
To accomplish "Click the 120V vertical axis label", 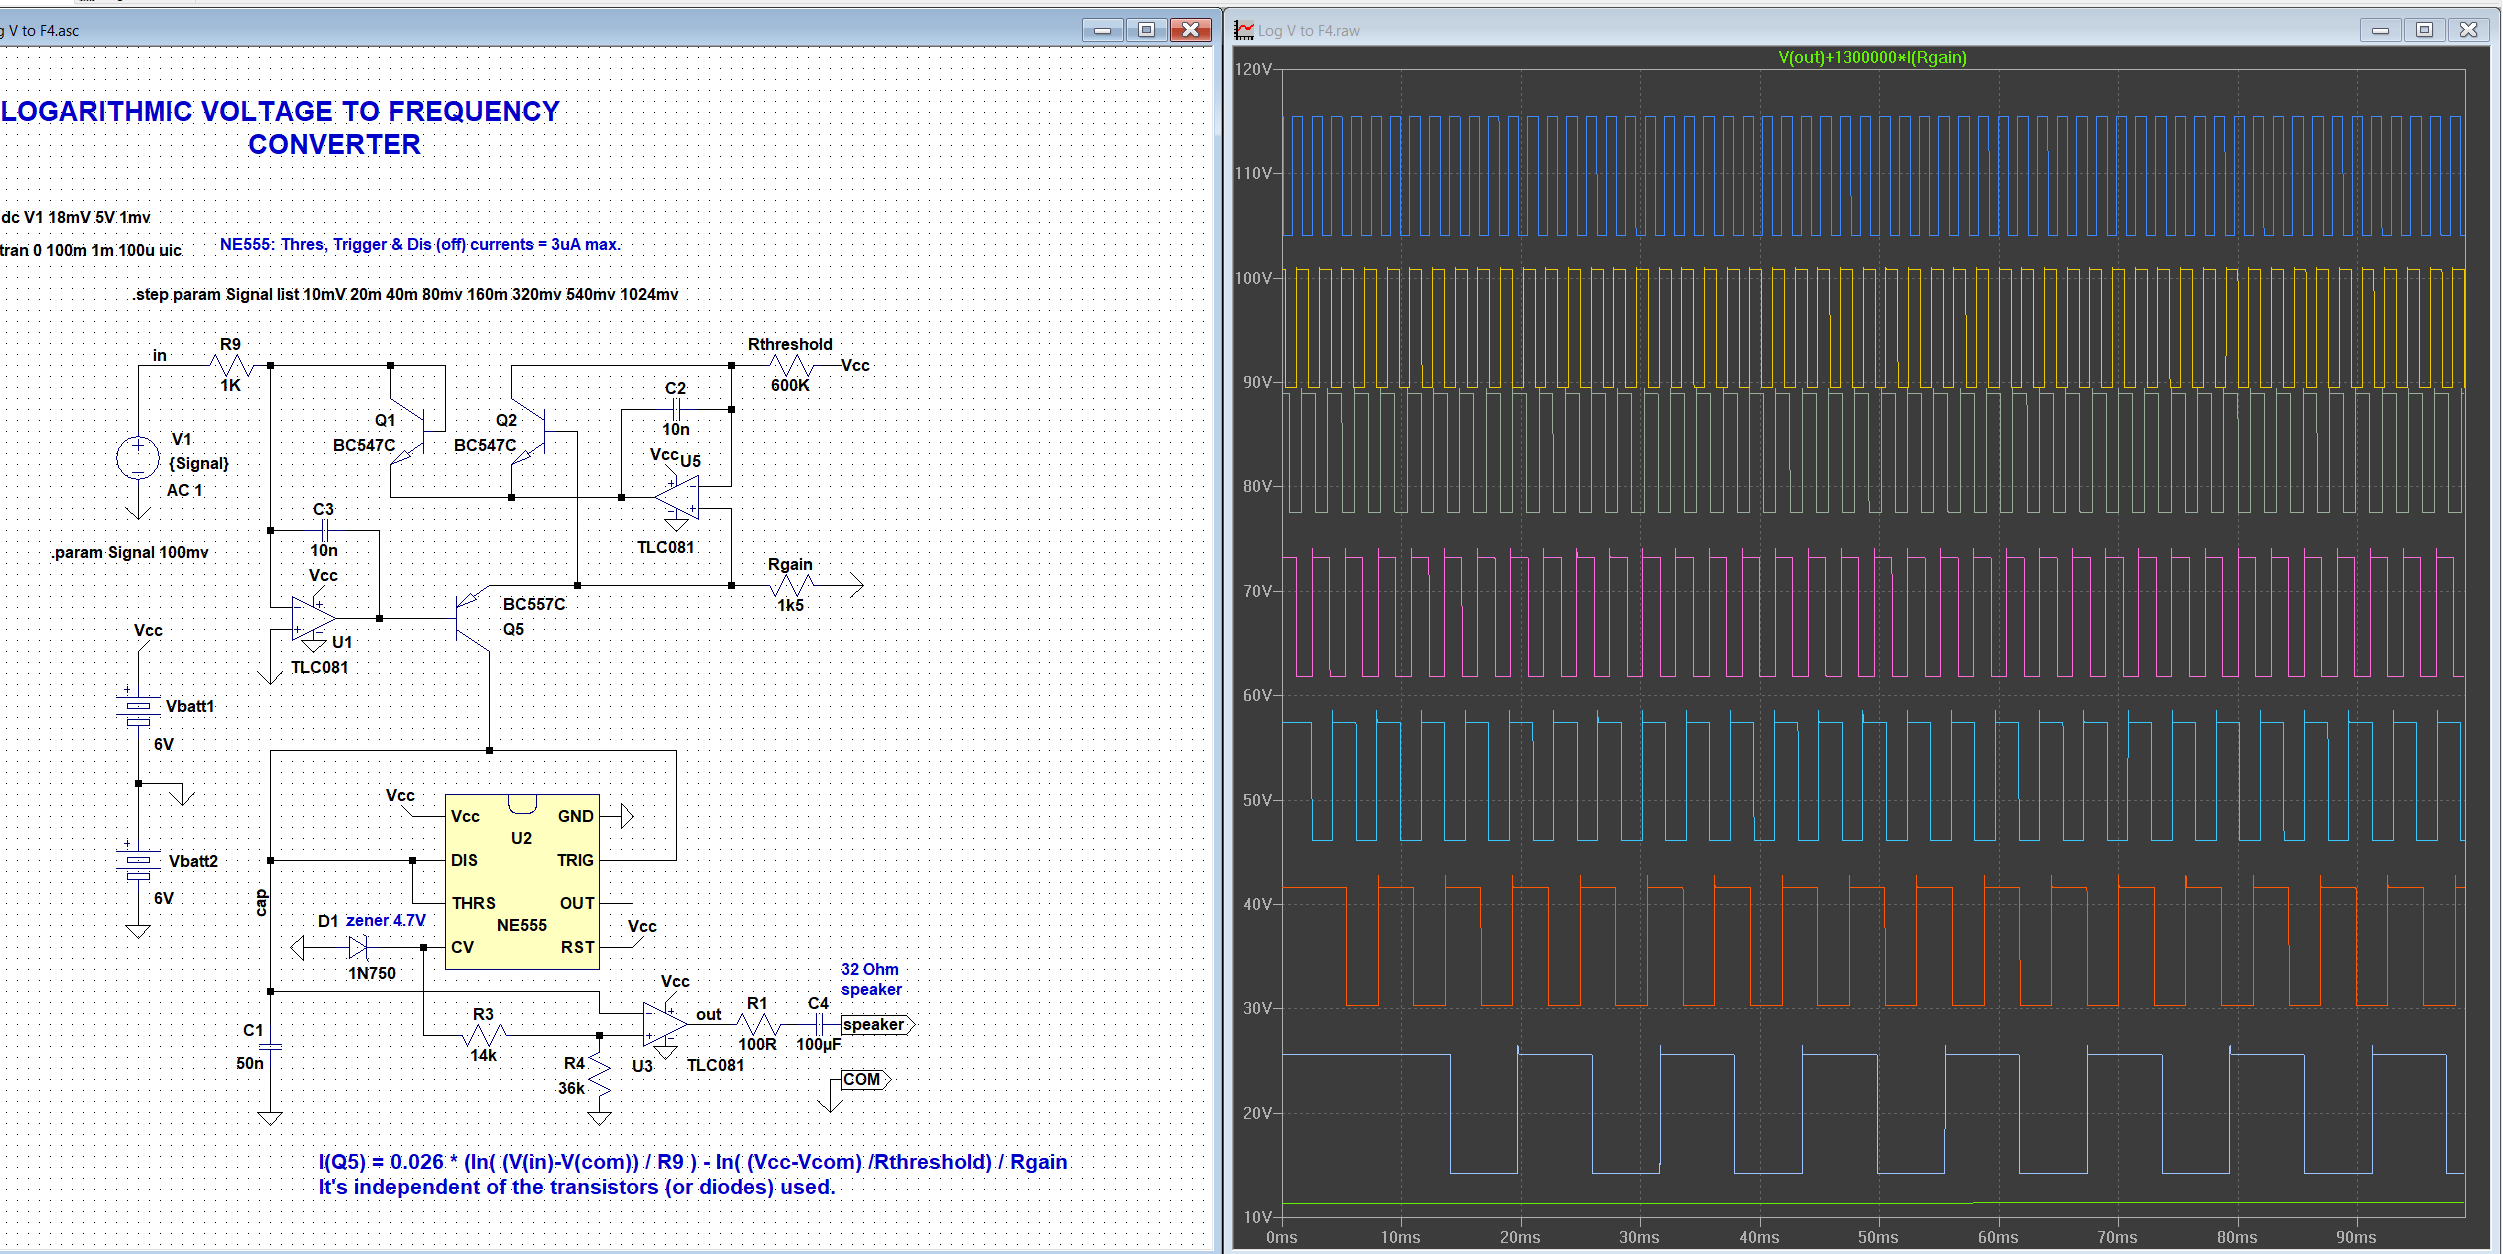I will point(1254,69).
